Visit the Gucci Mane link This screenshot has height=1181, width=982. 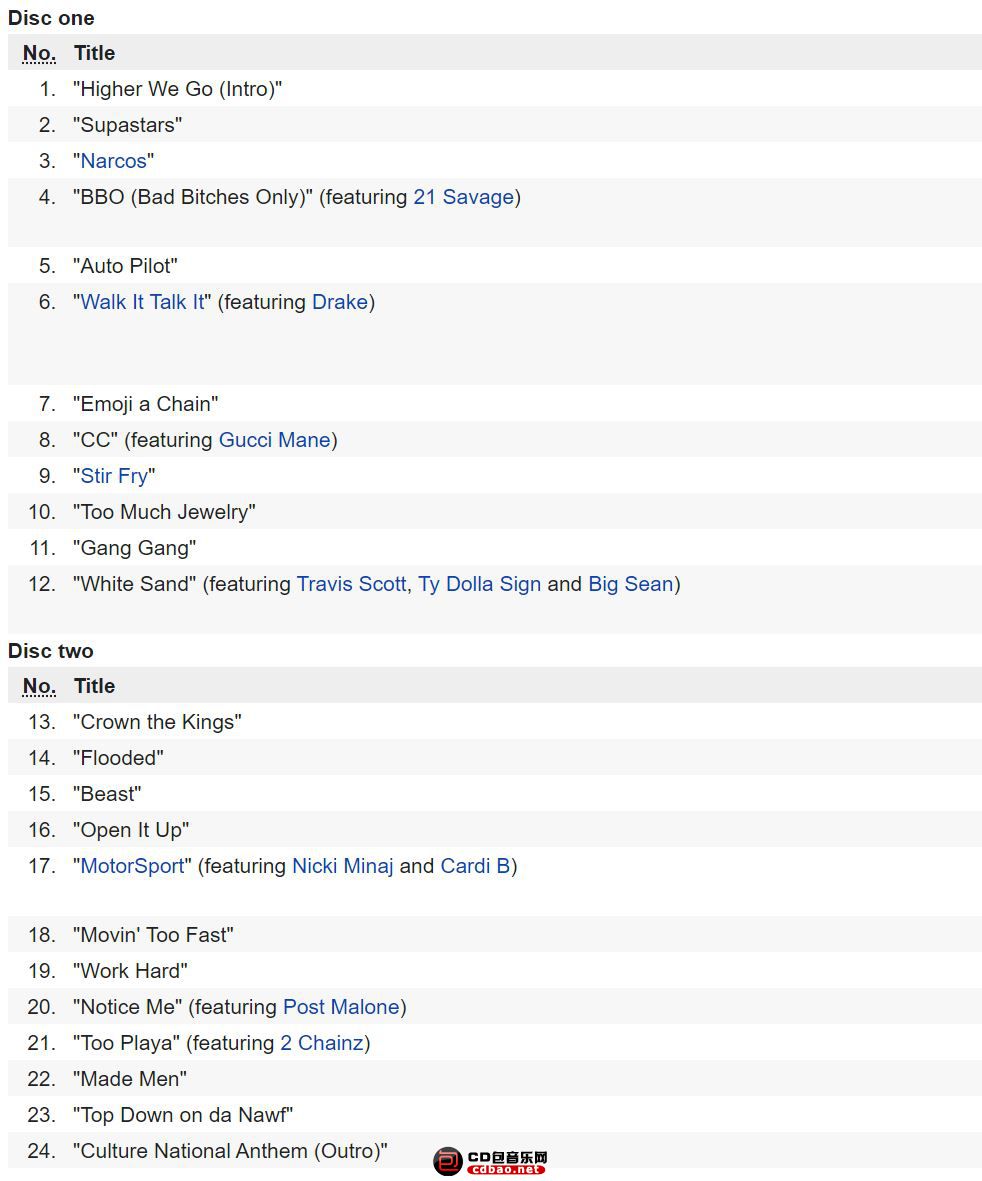point(275,440)
